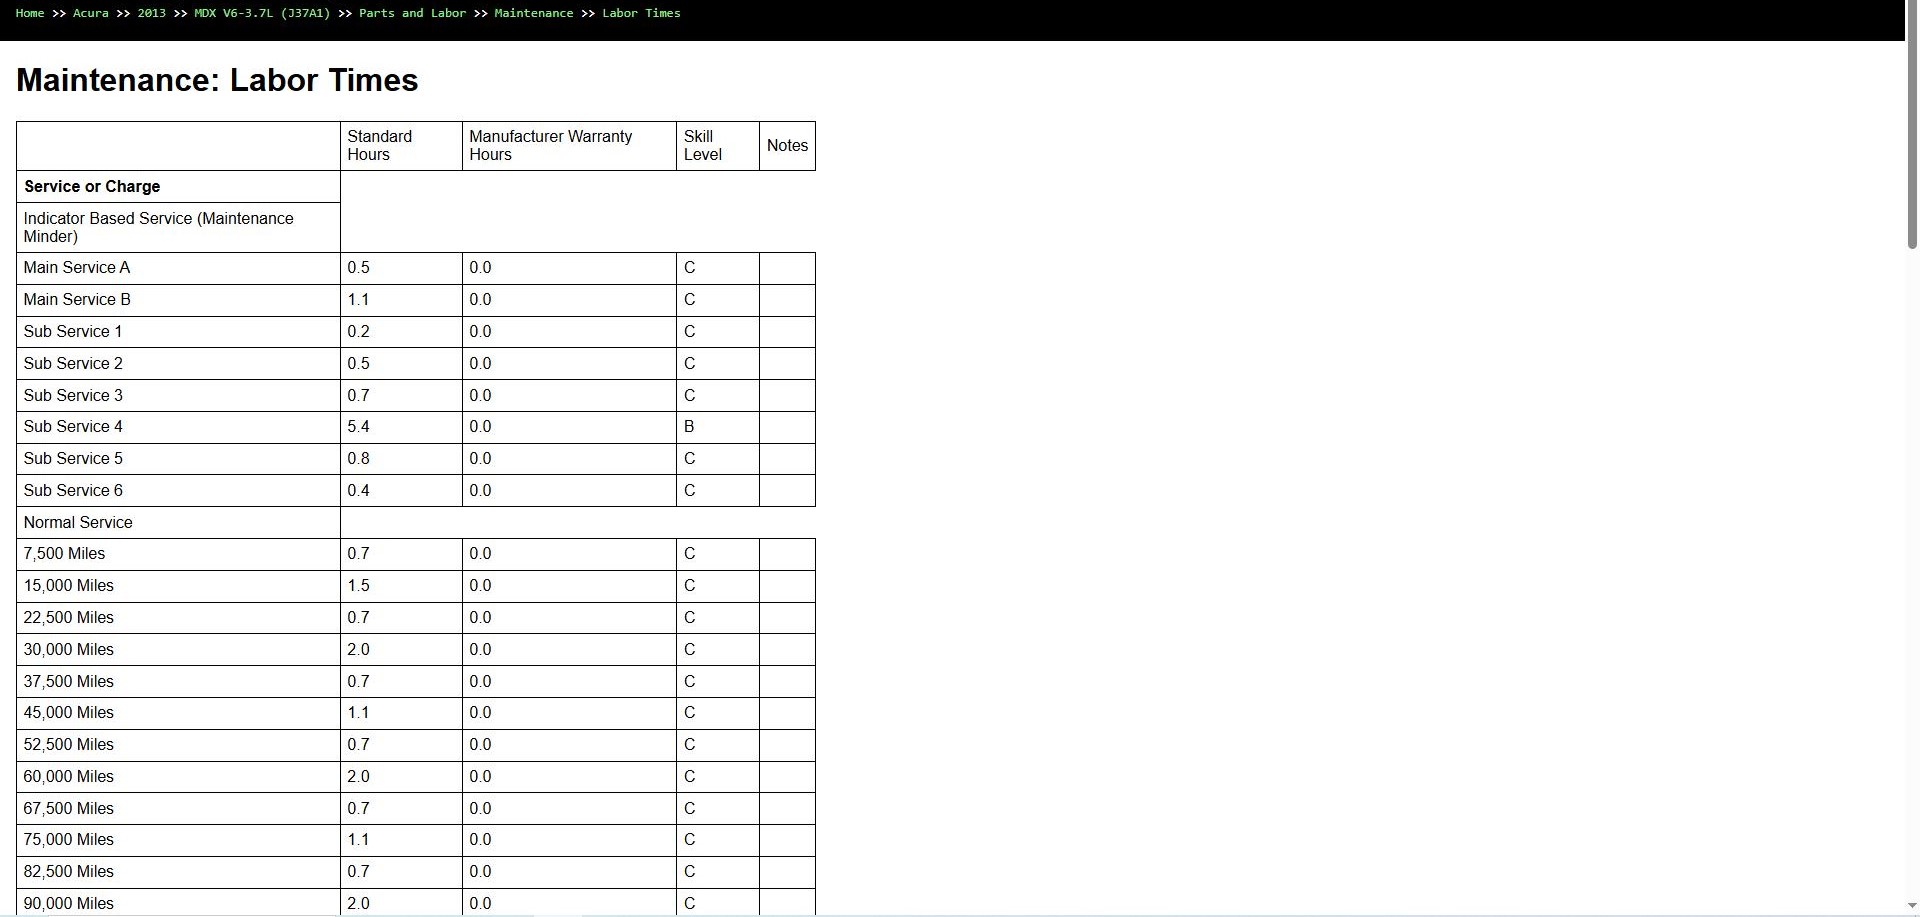Select the Indicator Based Service (Maintenance Minder) row
This screenshot has height=917, width=1920.
pos(178,228)
